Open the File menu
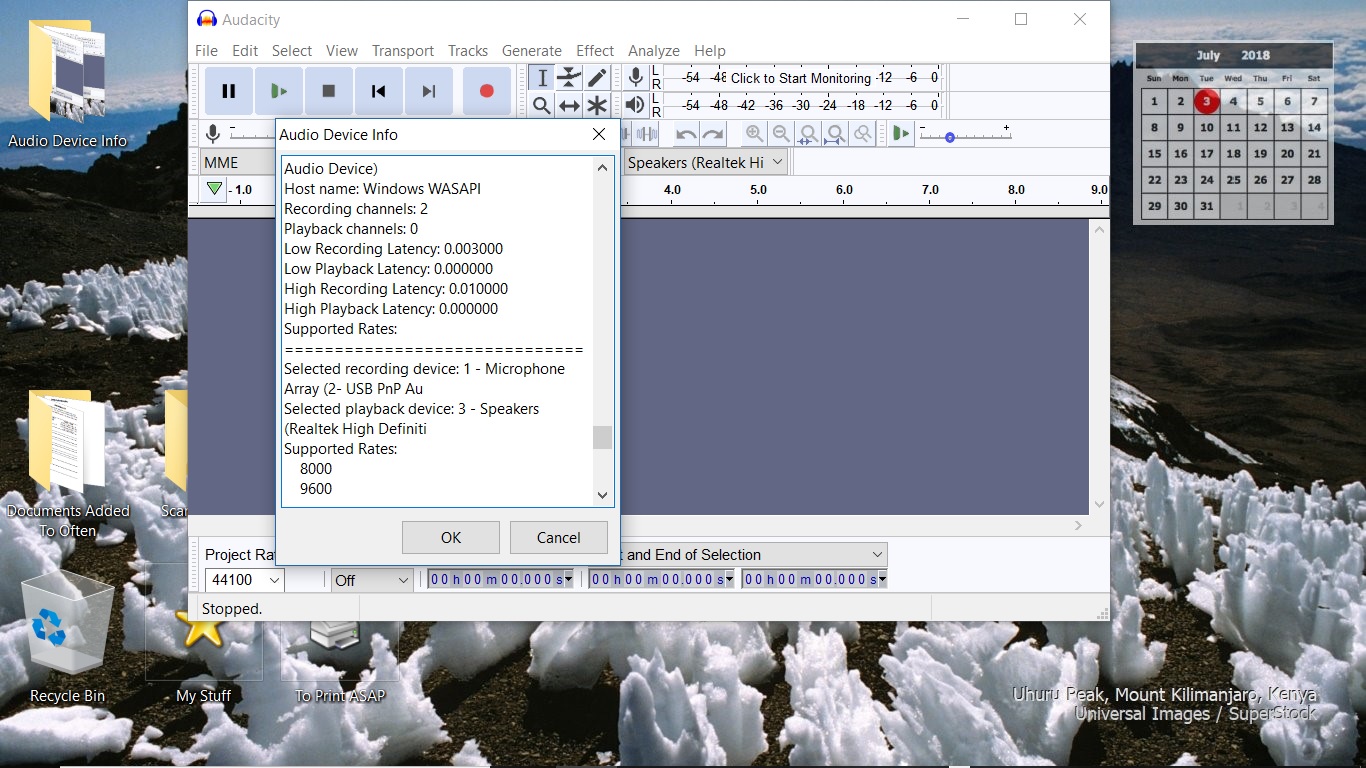This screenshot has width=1366, height=768. (x=206, y=51)
